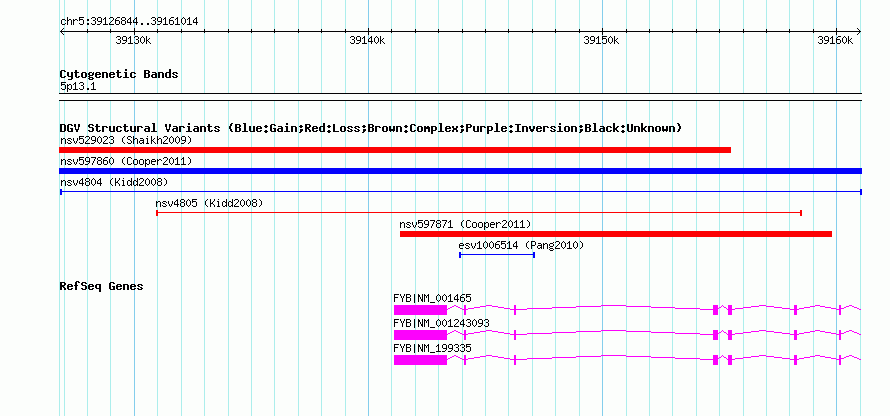
Task: Click the 39160k ruler tick label
Action: click(835, 40)
